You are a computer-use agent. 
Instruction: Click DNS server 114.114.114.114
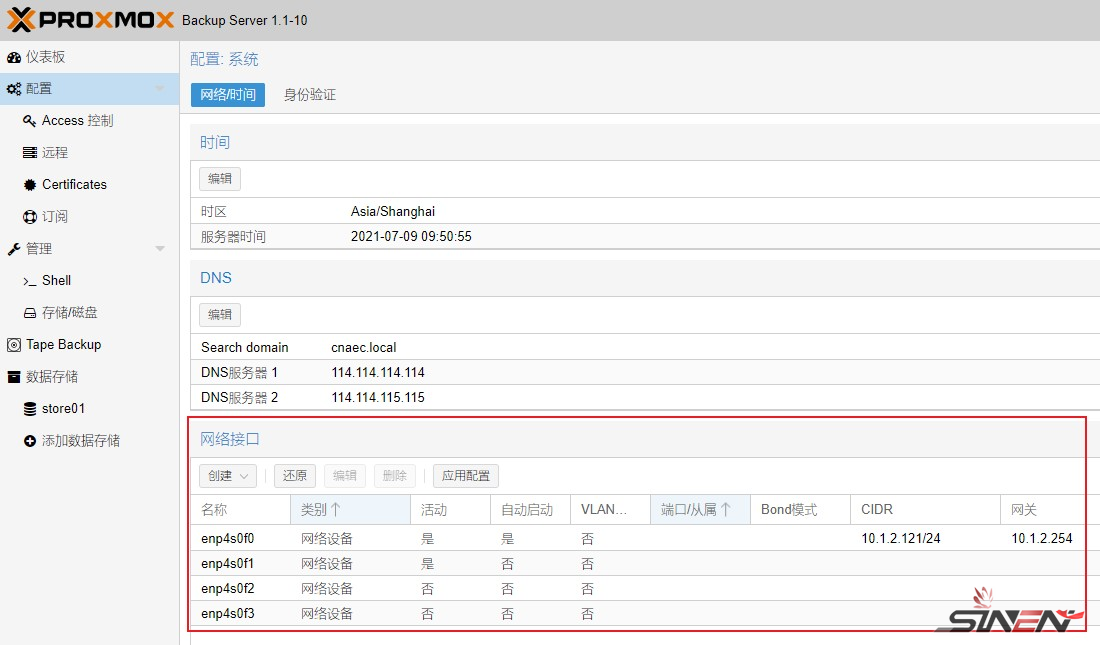coord(377,372)
